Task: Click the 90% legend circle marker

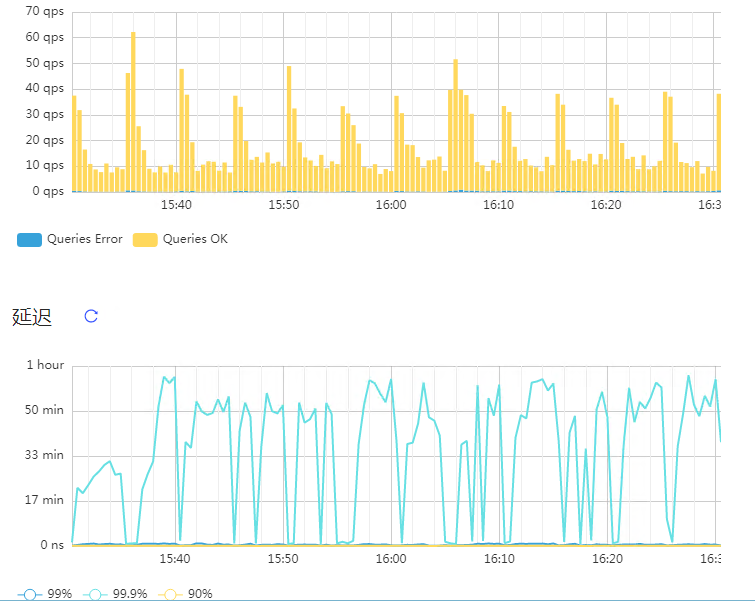Action: (x=170, y=595)
